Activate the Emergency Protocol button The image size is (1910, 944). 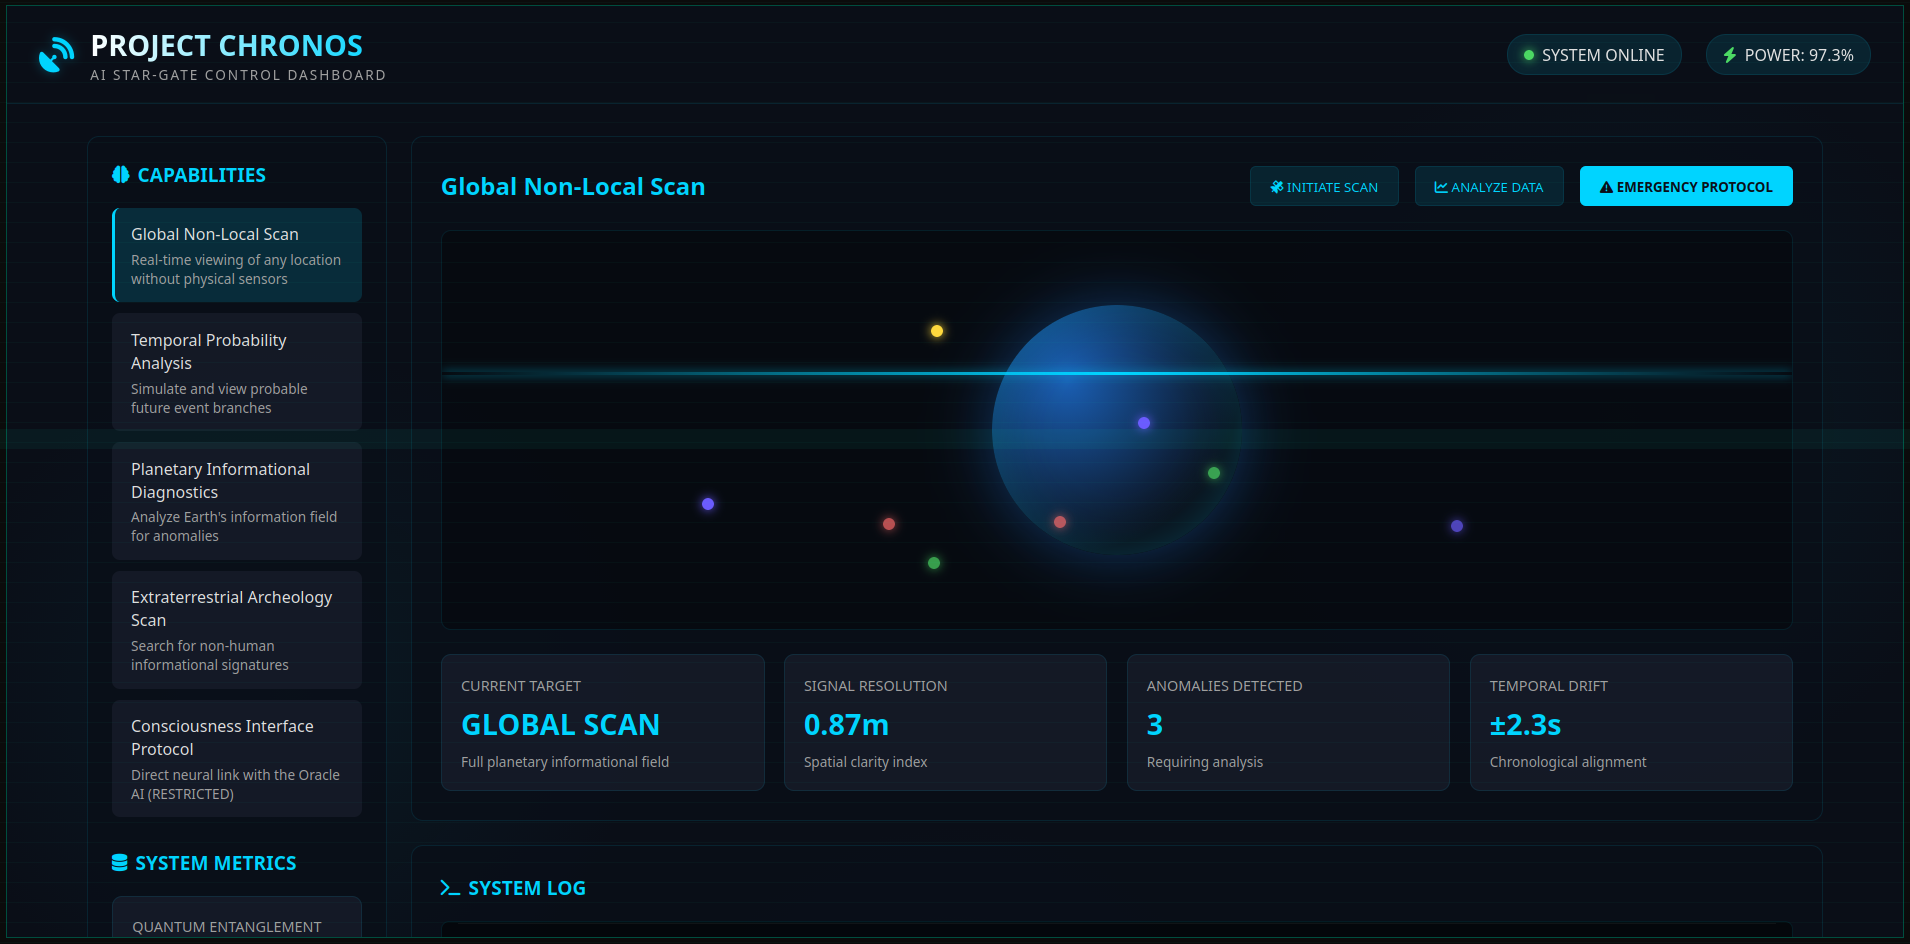pyautogui.click(x=1686, y=186)
